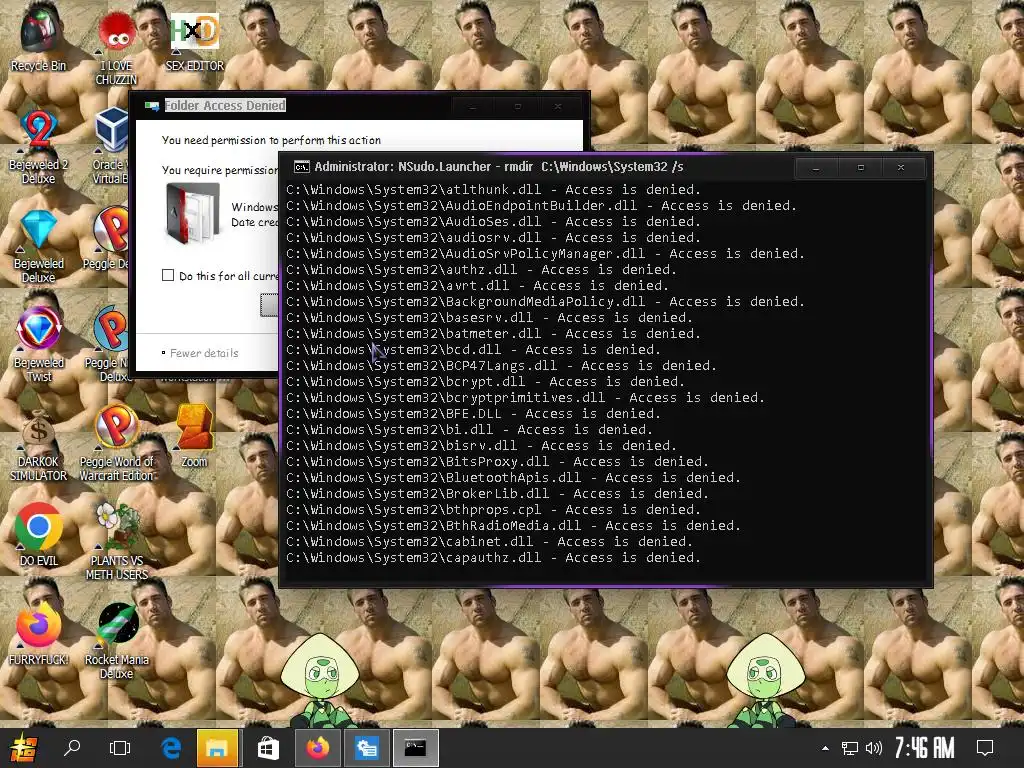Click the BackgroundMediaPolicy.dll console line
This screenshot has height=768, width=1024.
pyautogui.click(x=545, y=302)
